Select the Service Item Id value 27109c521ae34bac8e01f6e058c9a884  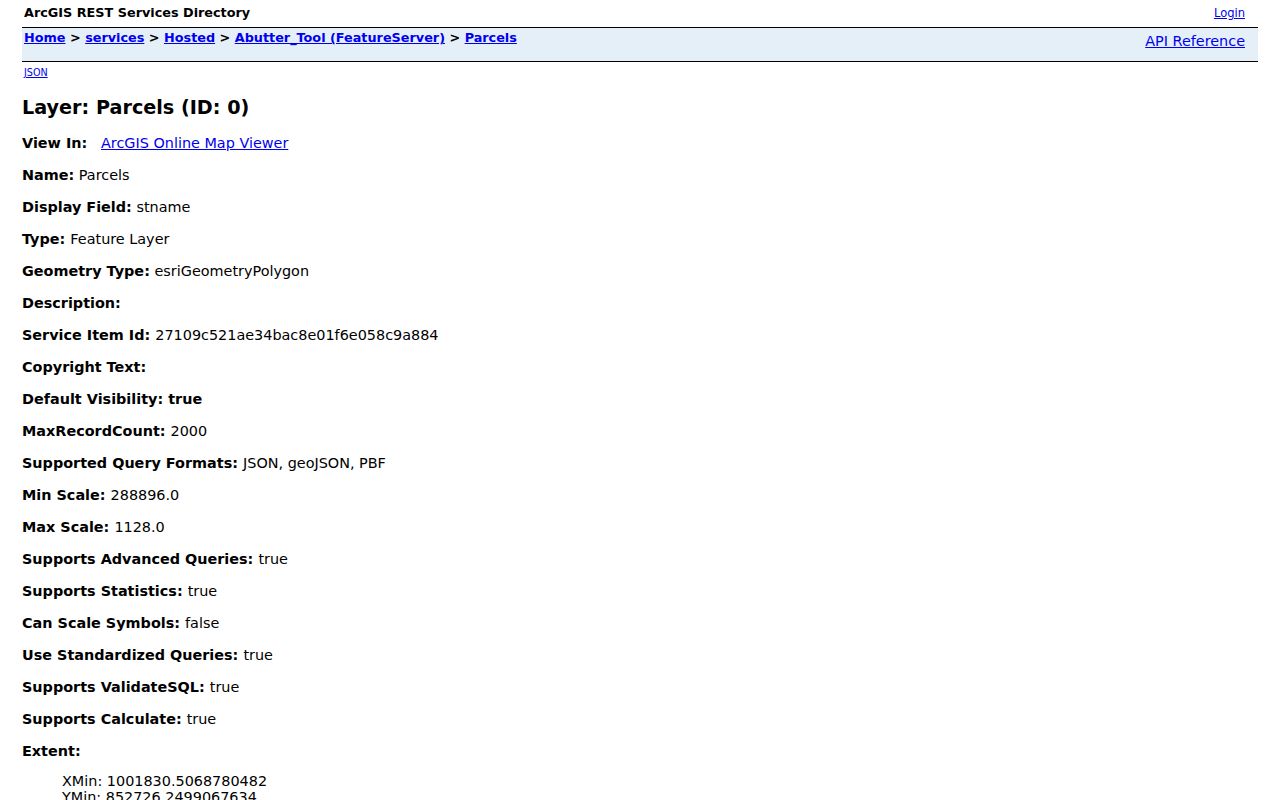click(297, 335)
